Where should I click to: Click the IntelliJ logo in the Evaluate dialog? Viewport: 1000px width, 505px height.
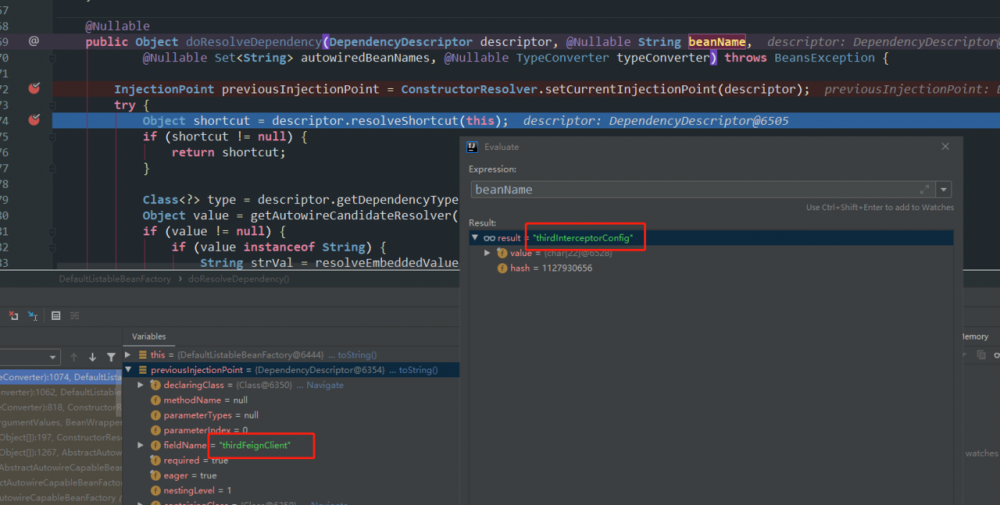click(x=472, y=147)
